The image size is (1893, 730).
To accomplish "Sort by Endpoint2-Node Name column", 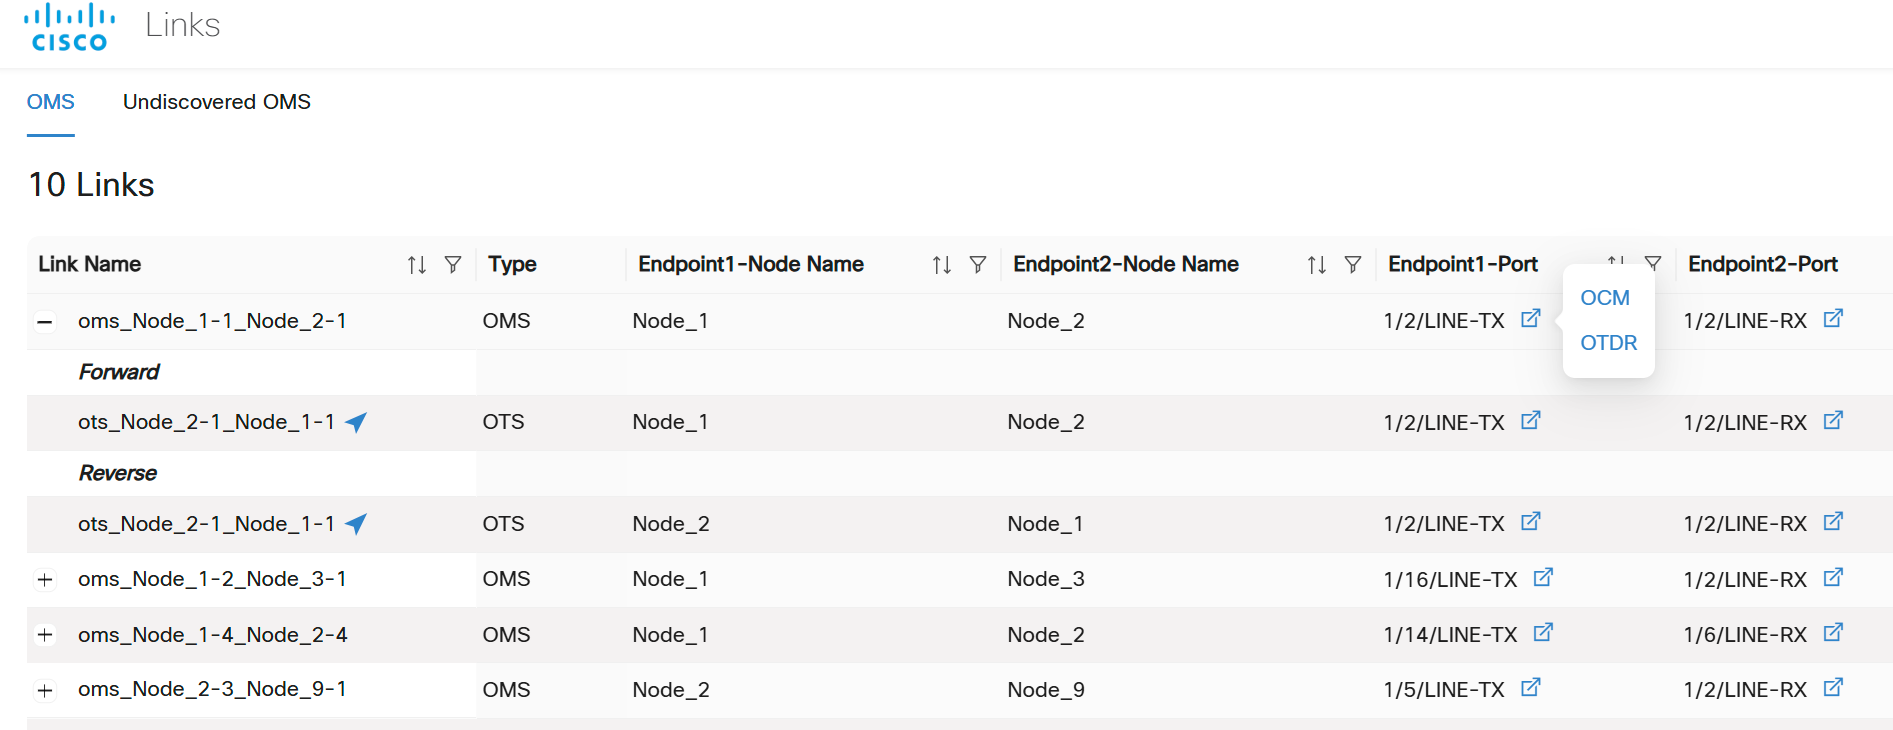I will [x=1317, y=265].
